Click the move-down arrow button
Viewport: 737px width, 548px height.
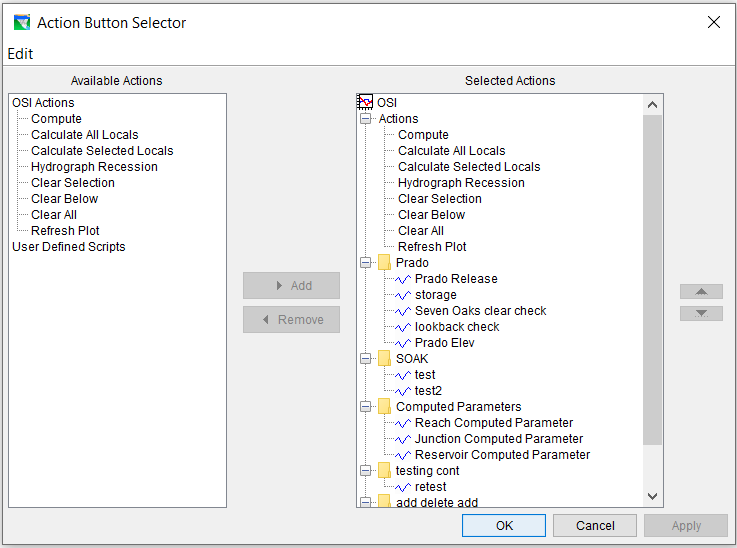pyautogui.click(x=701, y=313)
